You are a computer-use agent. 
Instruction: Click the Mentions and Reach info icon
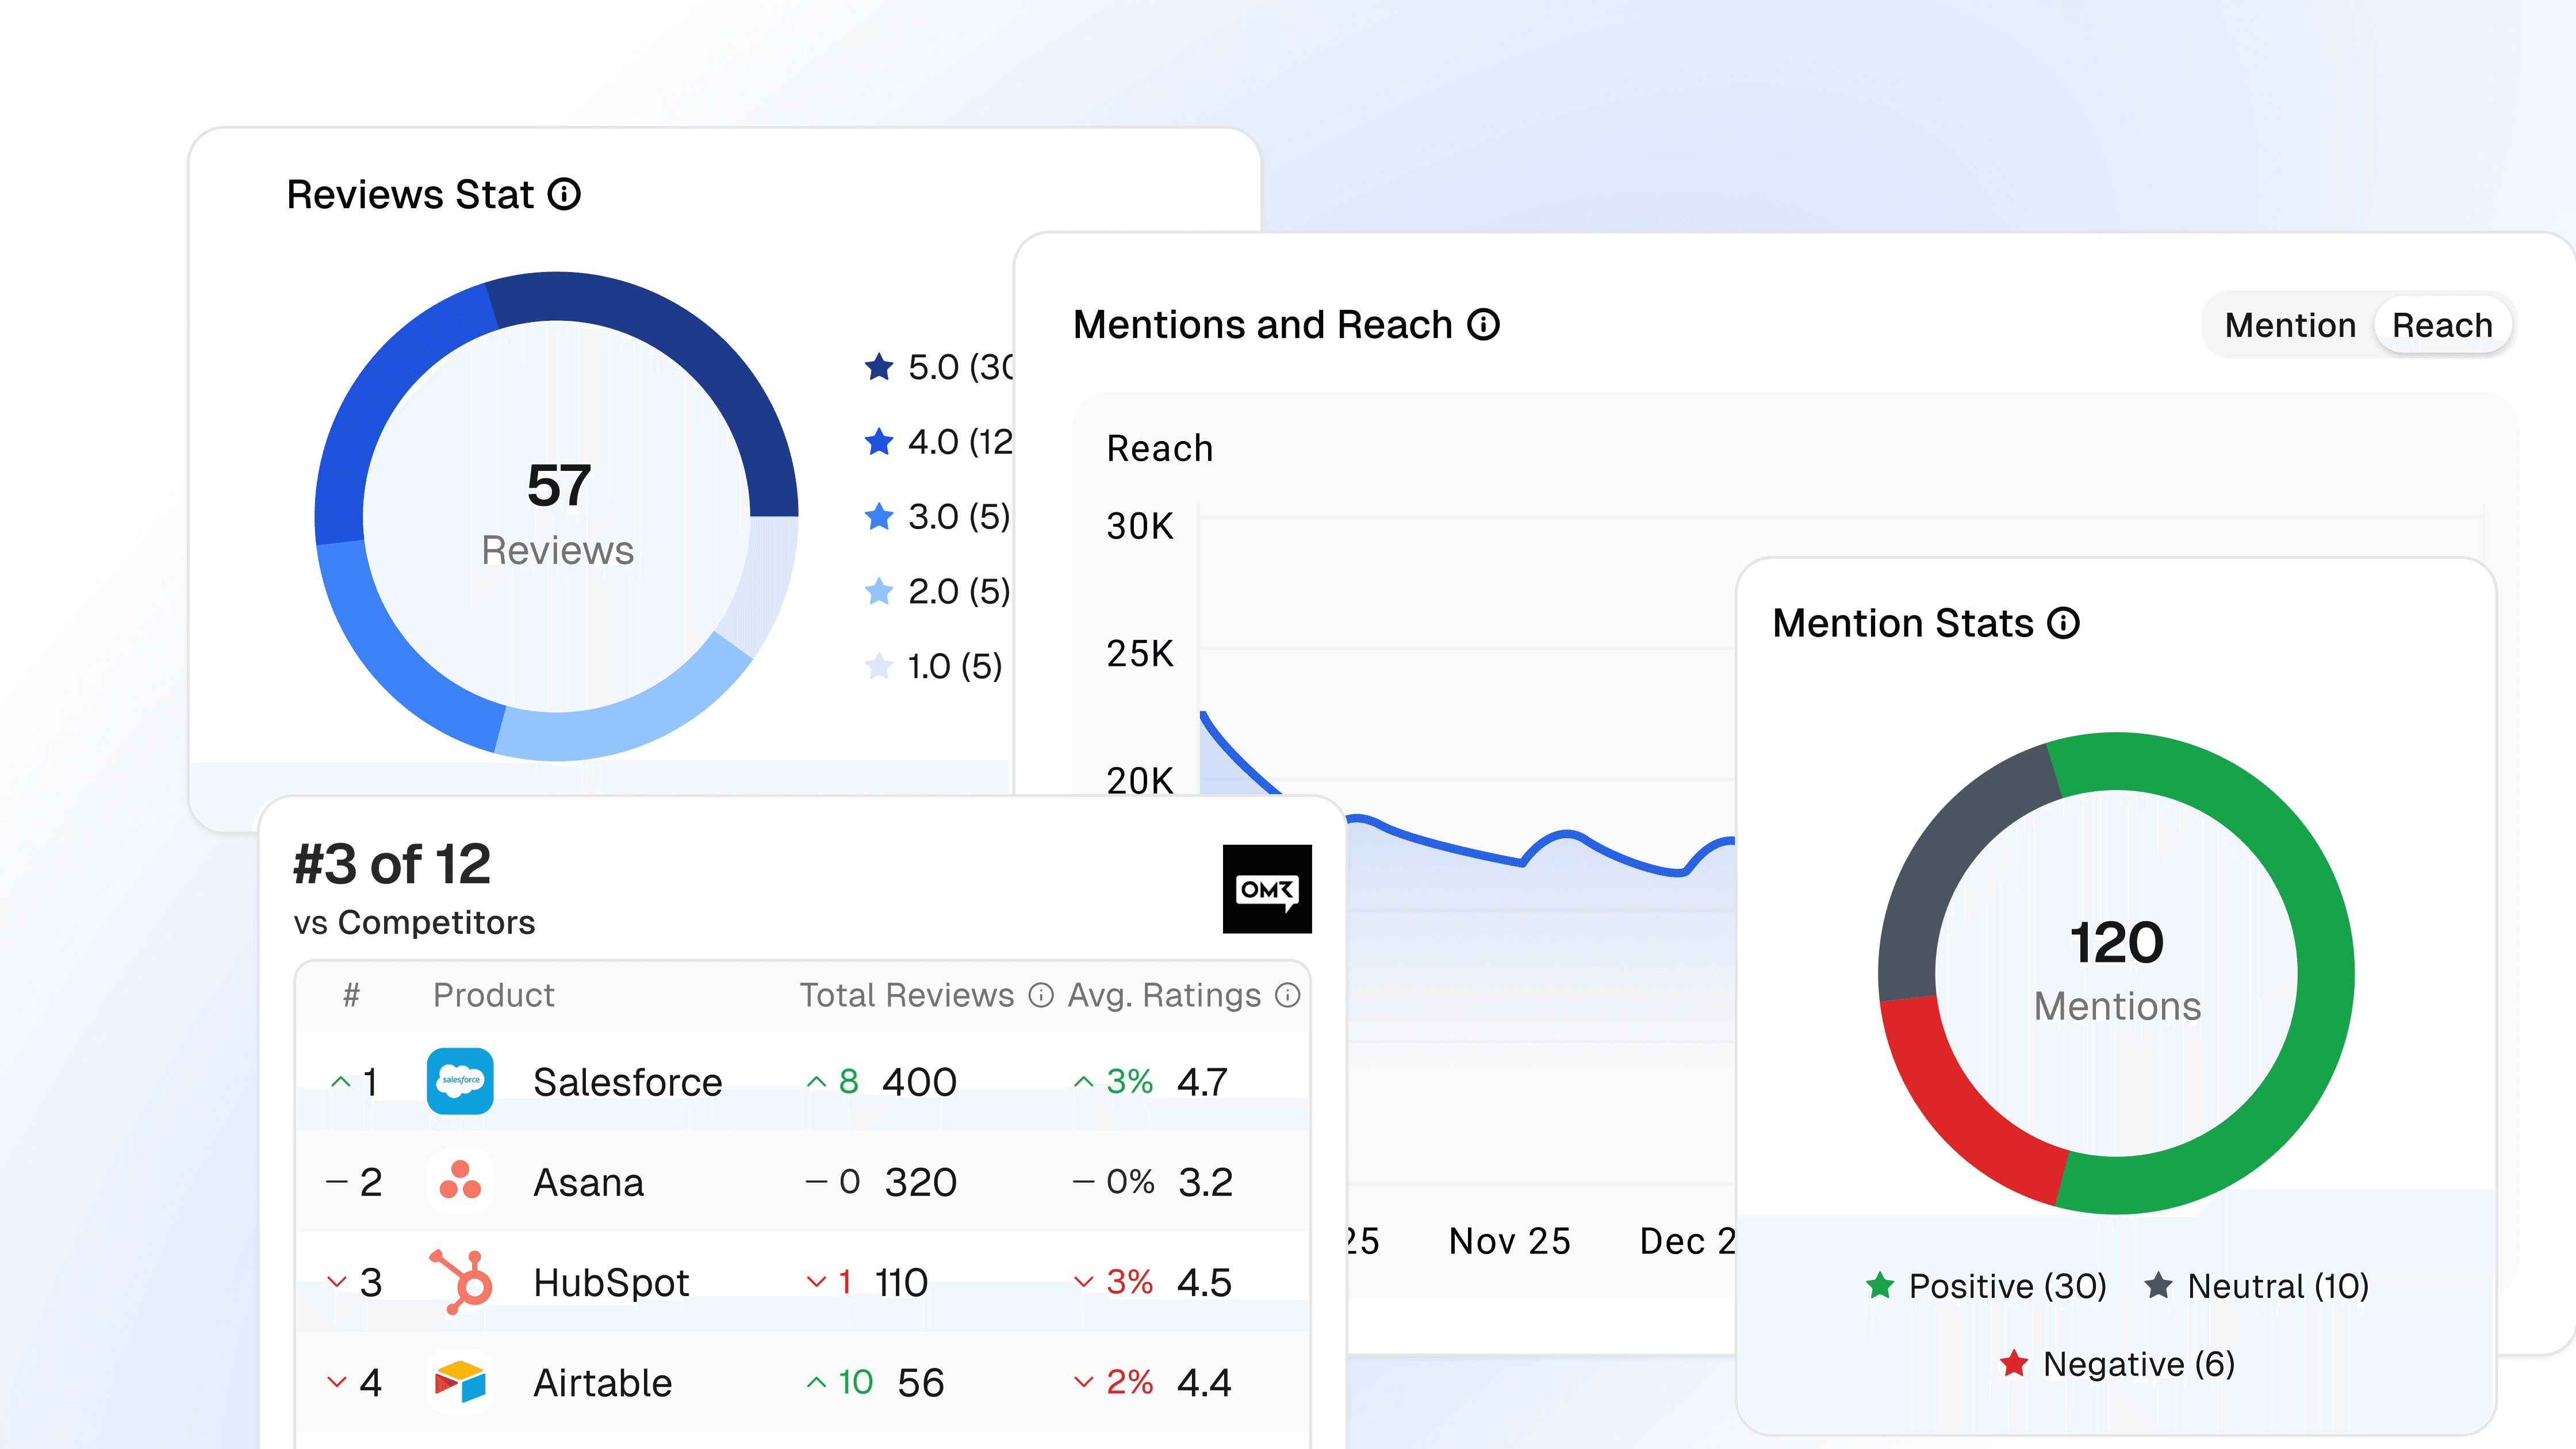(1483, 324)
